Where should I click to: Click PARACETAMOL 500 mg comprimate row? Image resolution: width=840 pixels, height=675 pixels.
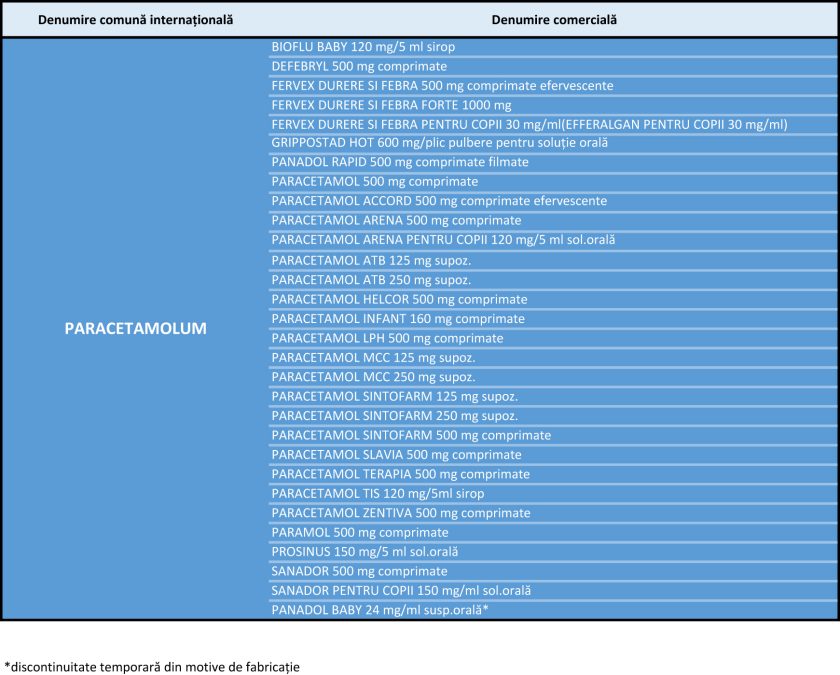[553, 182]
